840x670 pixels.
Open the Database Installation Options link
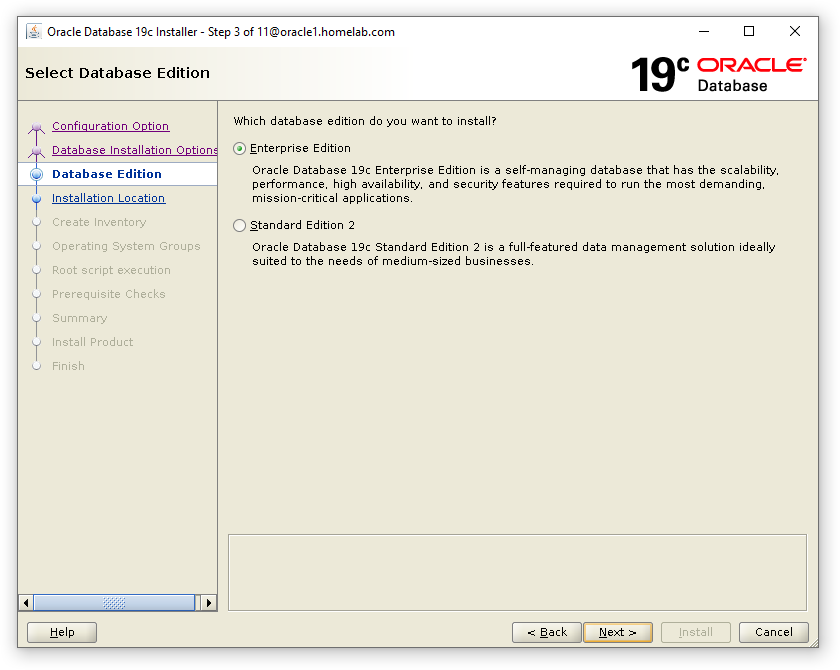pos(134,149)
